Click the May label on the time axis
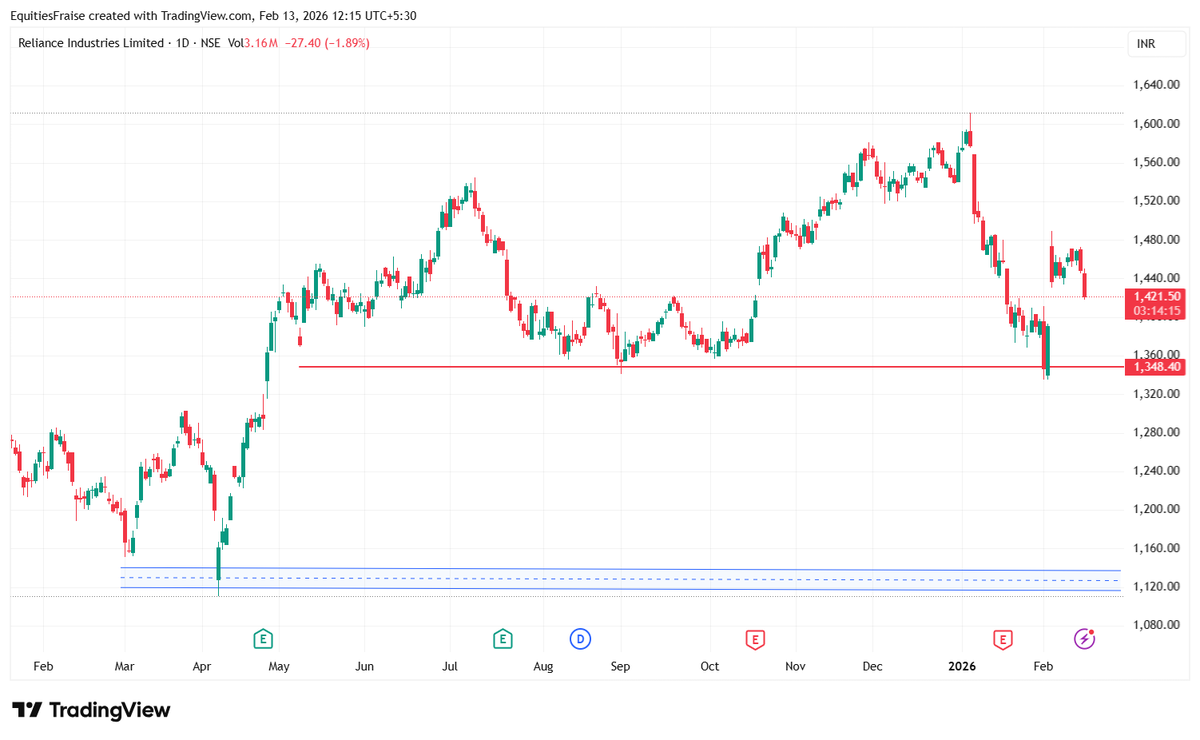 279,666
